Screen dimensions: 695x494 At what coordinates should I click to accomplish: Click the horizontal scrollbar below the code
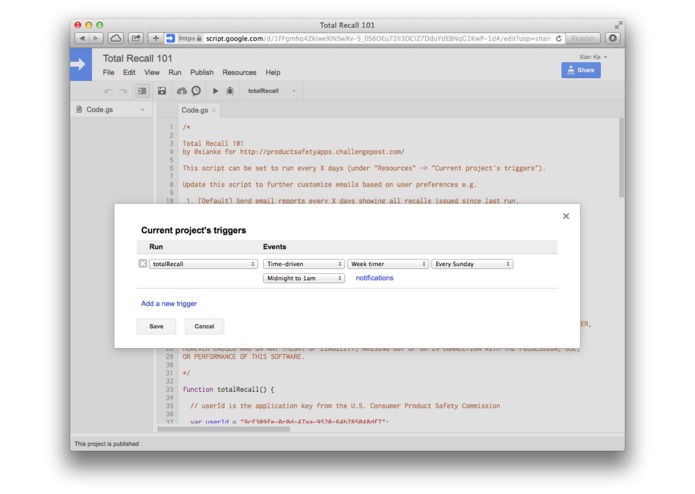point(224,429)
